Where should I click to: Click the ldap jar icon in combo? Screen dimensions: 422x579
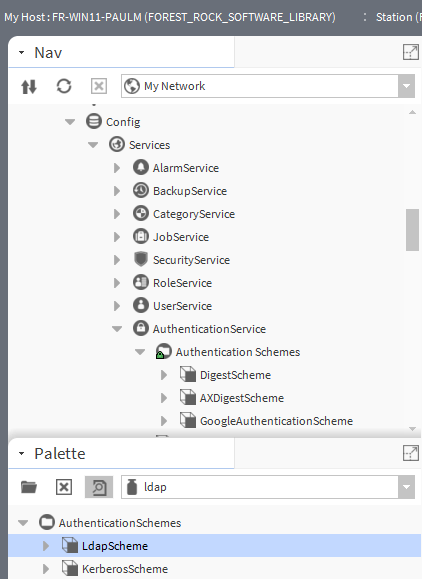point(132,487)
